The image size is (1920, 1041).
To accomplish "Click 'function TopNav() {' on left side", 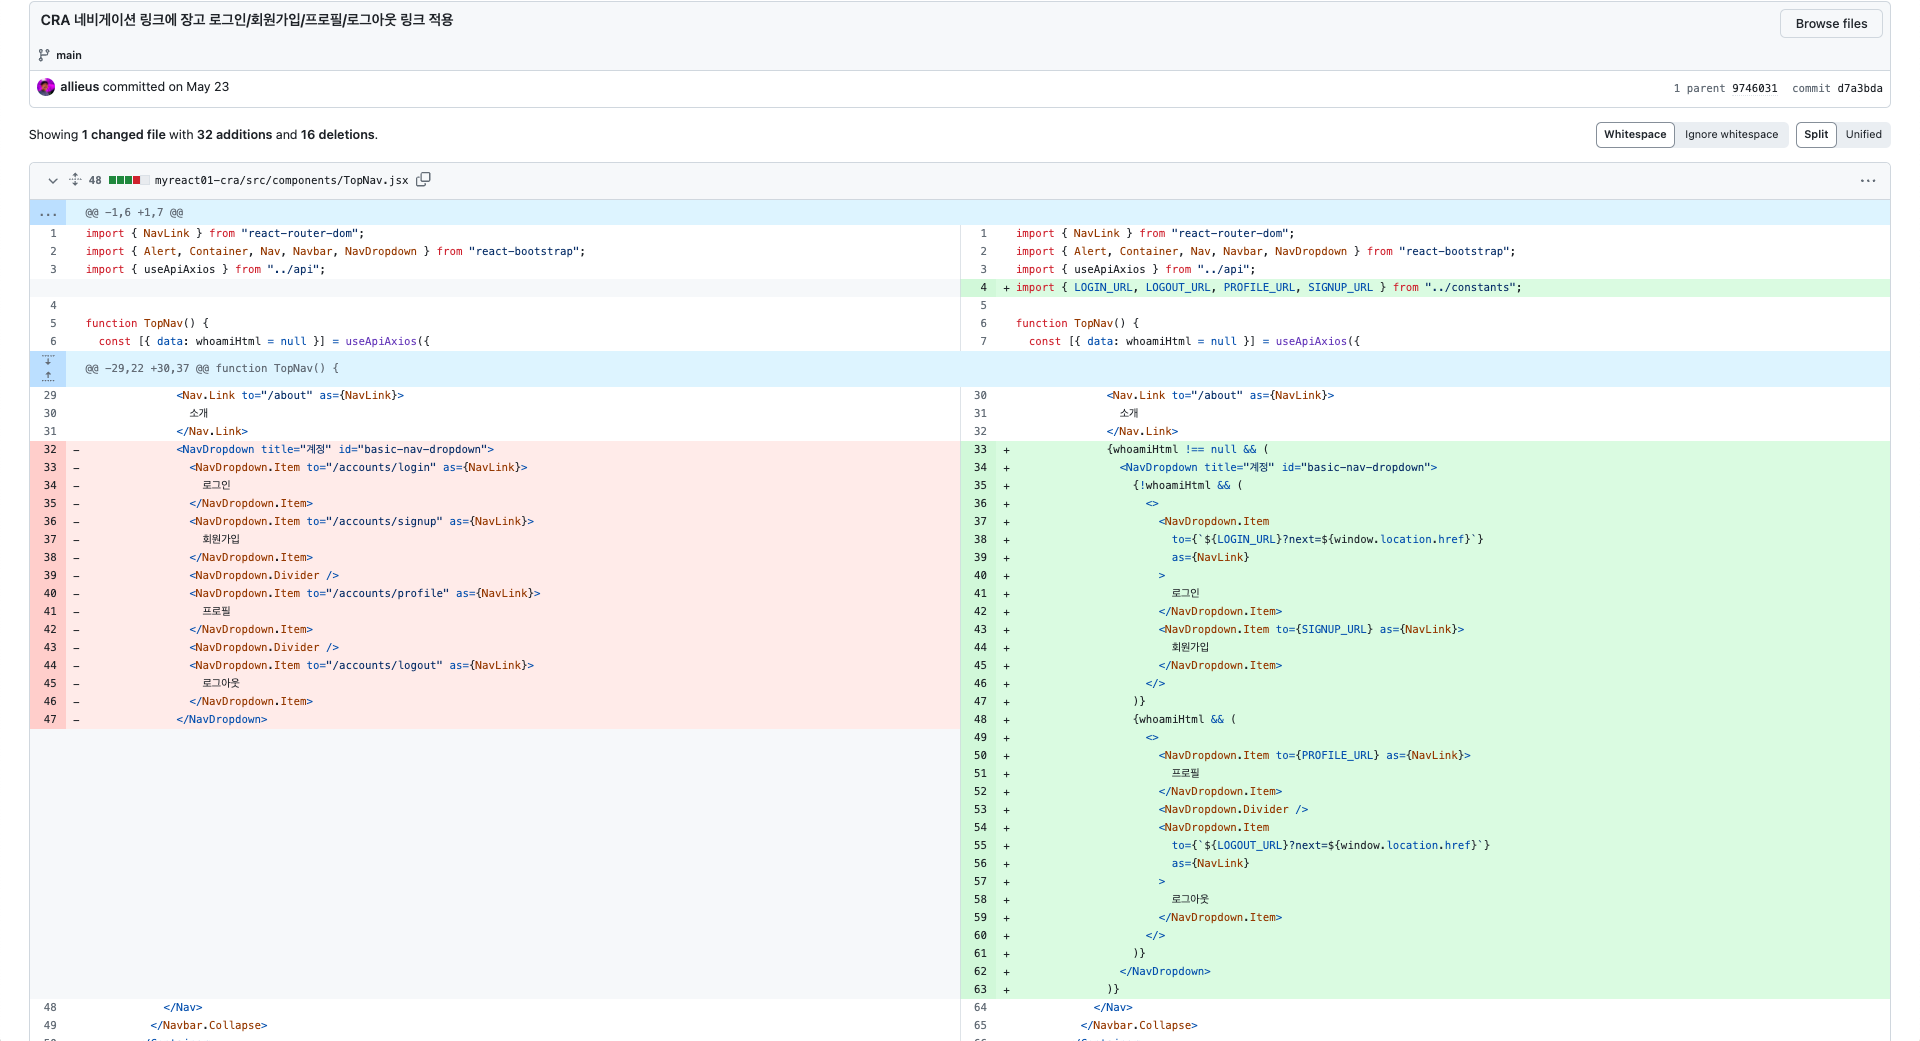I will tap(147, 324).
